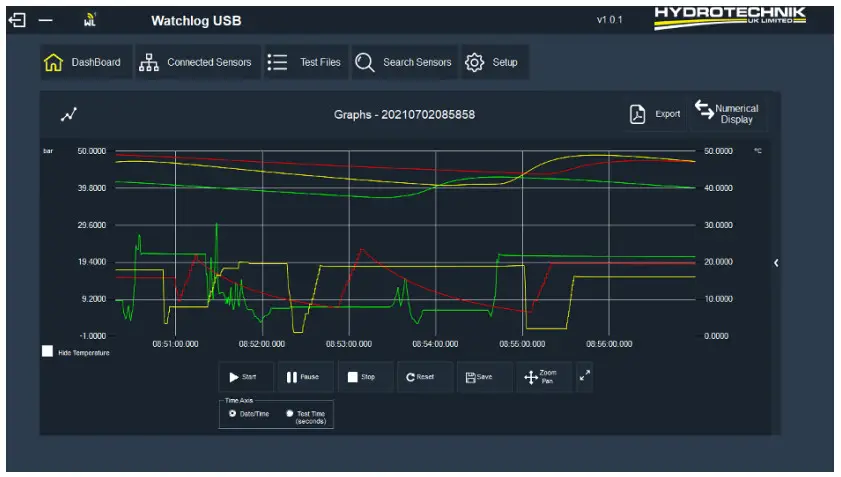Click the line graph icon beside title

[69, 114]
